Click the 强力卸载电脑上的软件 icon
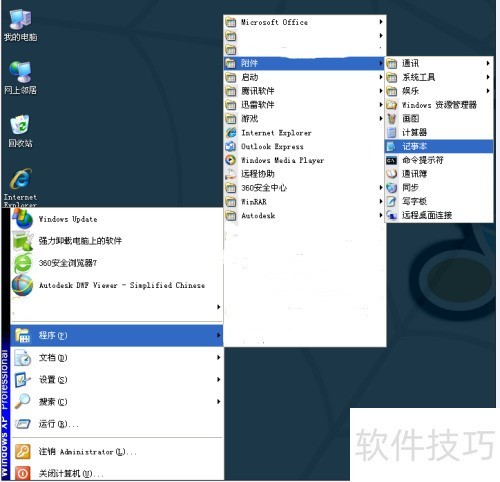 click(x=23, y=241)
